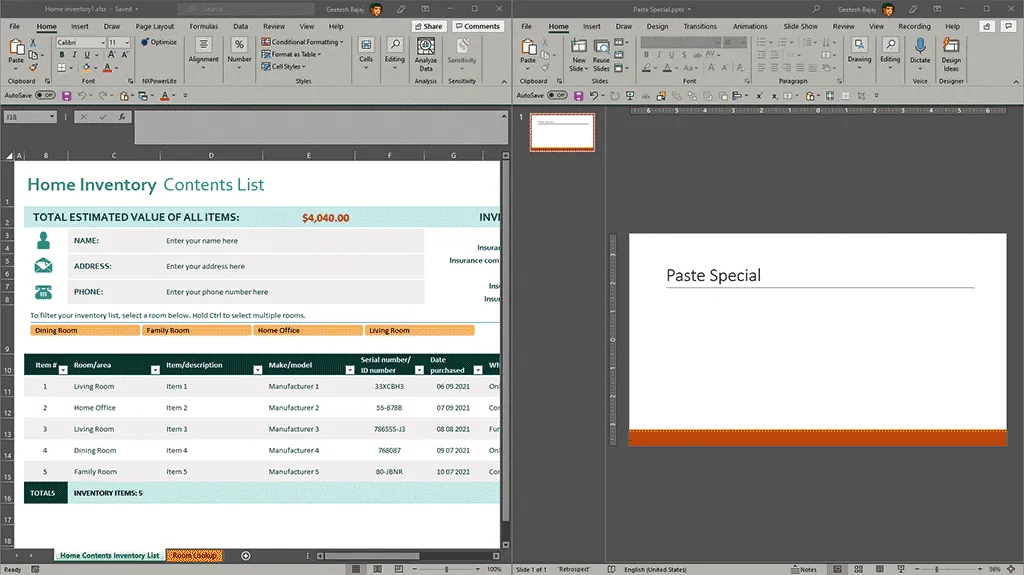Collapse the Excel ribbon chevron

click(x=504, y=82)
